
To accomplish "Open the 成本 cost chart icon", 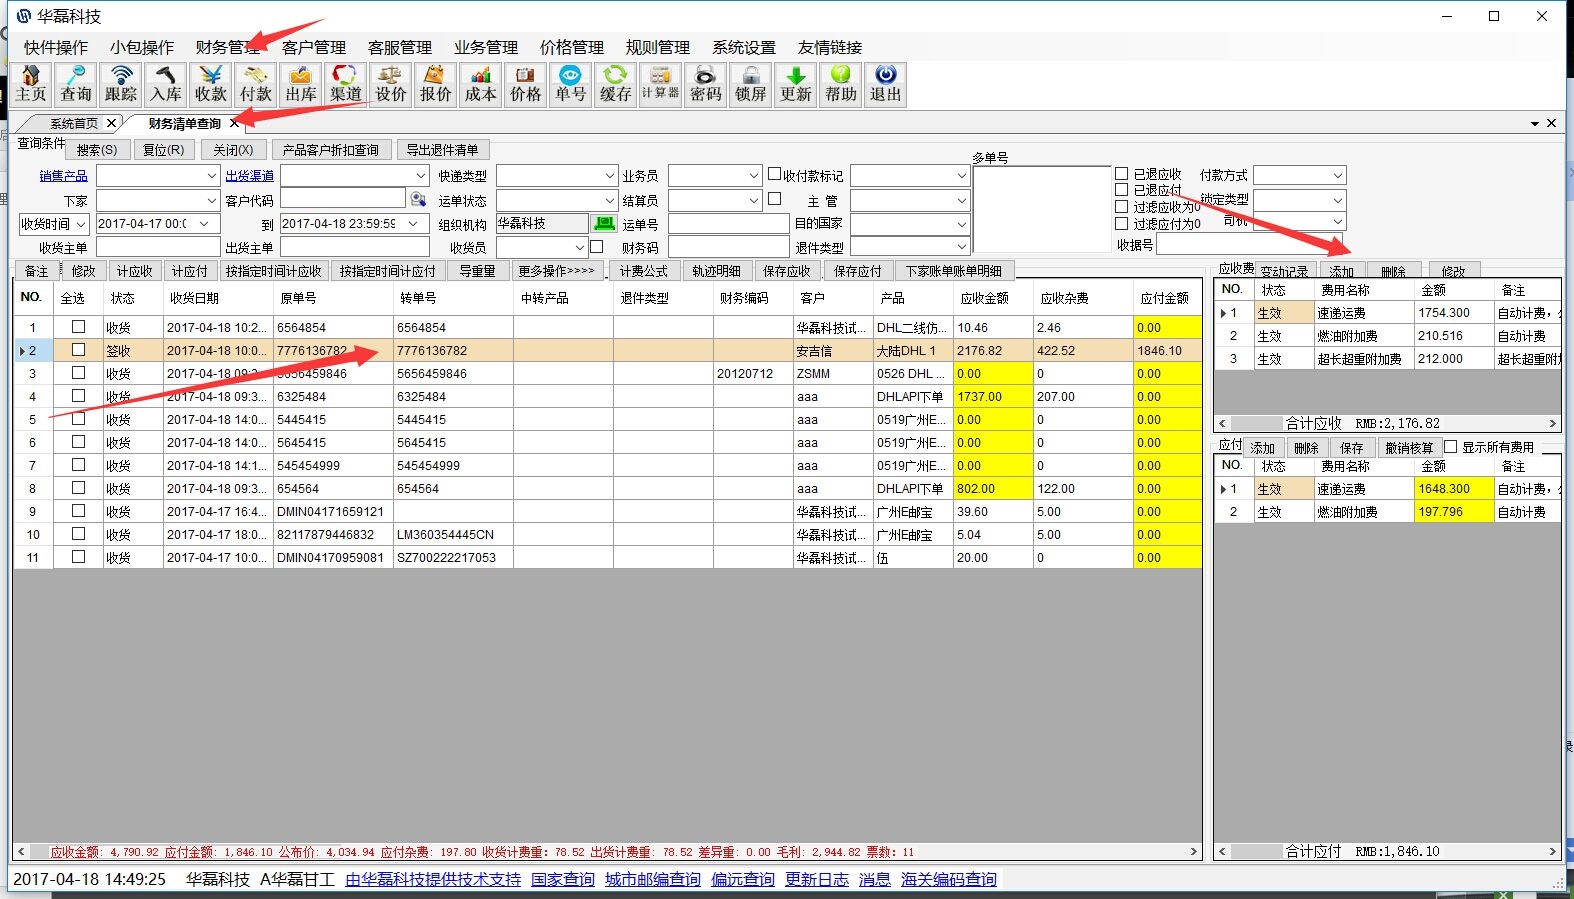I will 481,84.
